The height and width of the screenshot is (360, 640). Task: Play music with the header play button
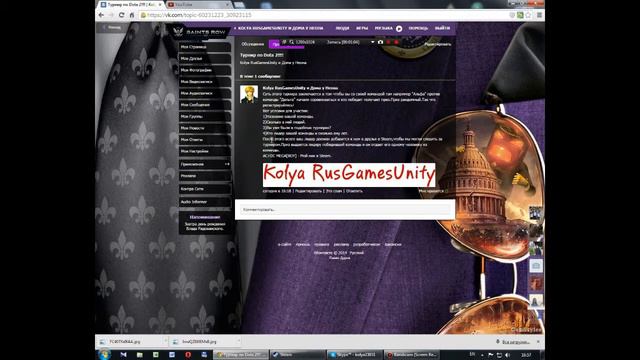click(x=399, y=29)
